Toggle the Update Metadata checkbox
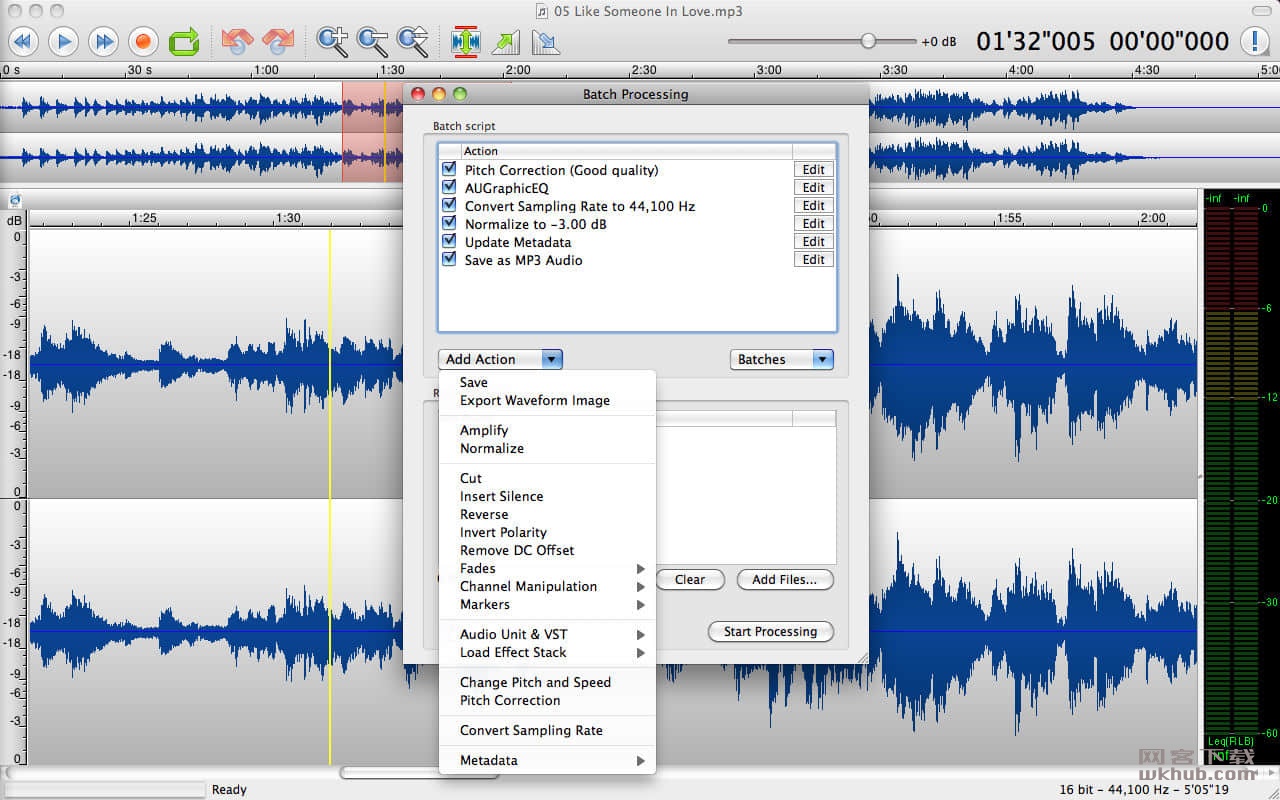Screen dimensions: 1280x800 click(449, 242)
